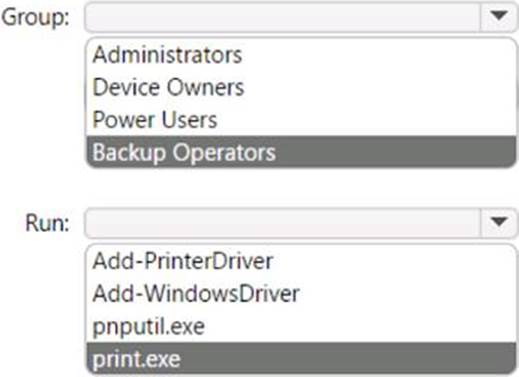Click the Group field label
The width and height of the screenshot is (519, 377).
pos(36,17)
